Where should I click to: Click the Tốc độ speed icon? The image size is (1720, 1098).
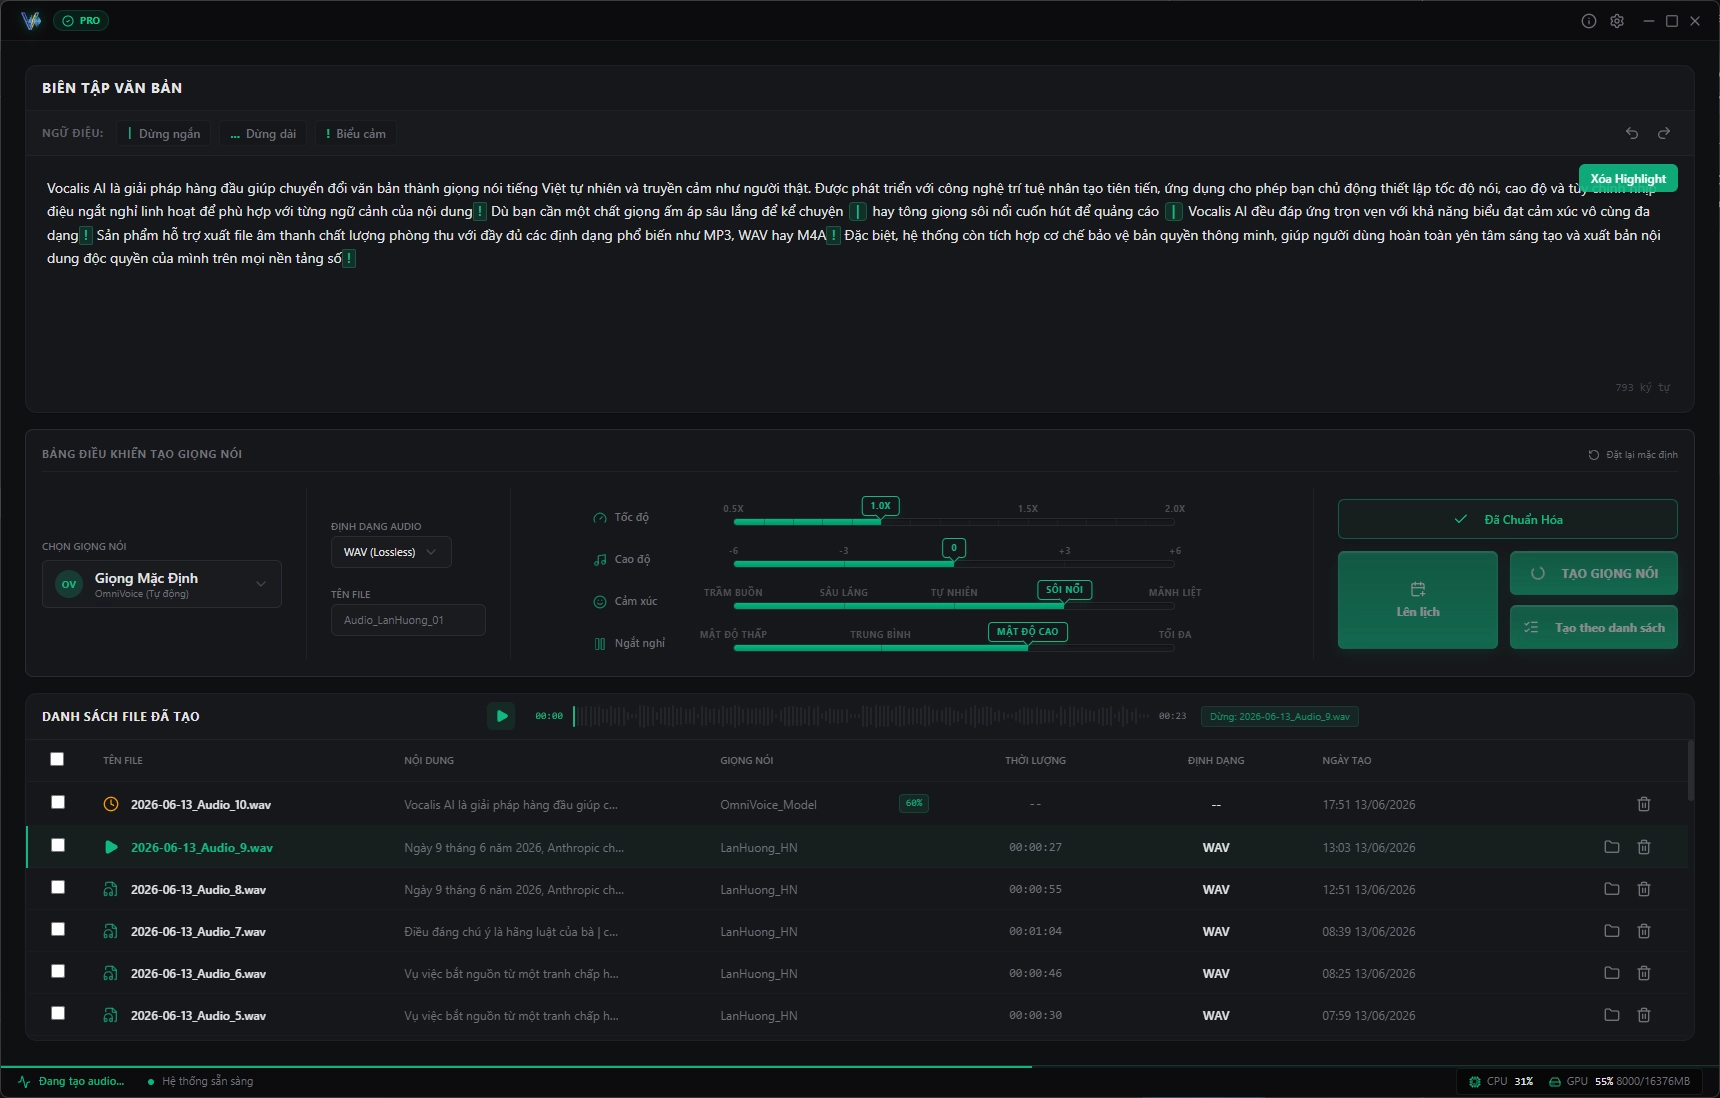600,518
